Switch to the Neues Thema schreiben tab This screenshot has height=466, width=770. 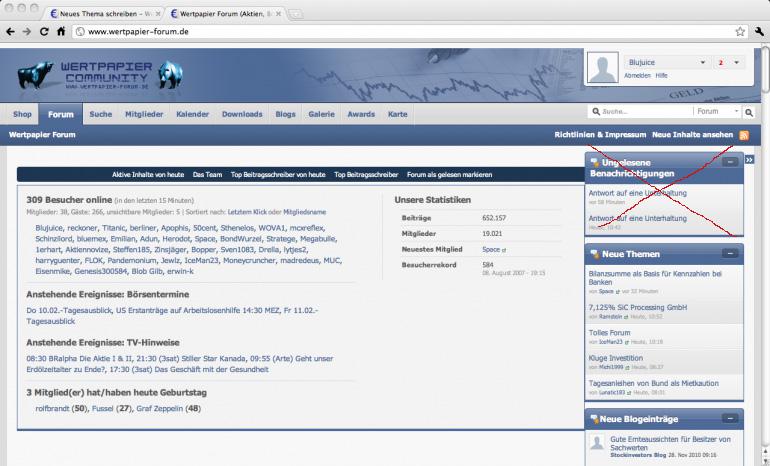(104, 14)
